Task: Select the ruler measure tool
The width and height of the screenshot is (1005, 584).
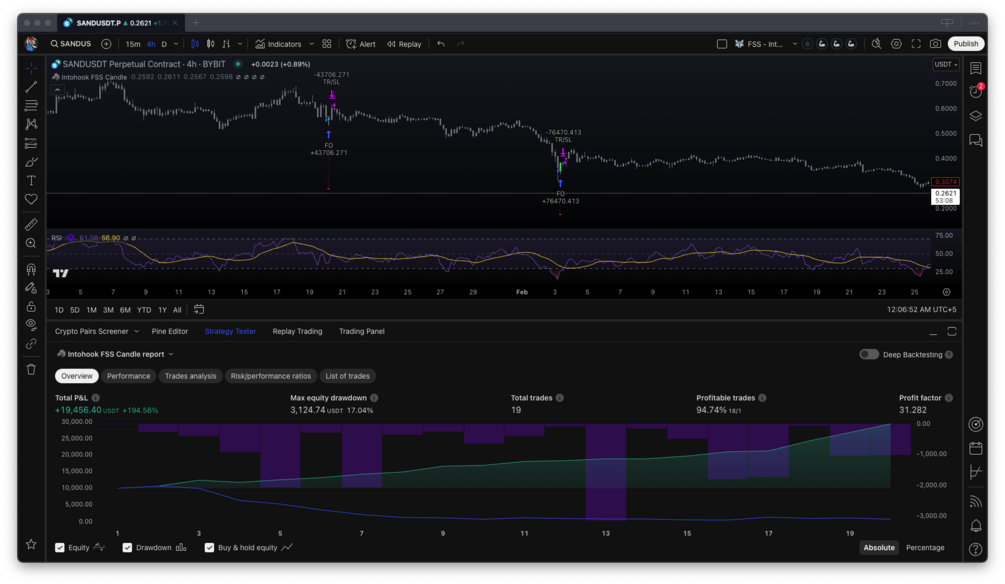Action: [31, 224]
